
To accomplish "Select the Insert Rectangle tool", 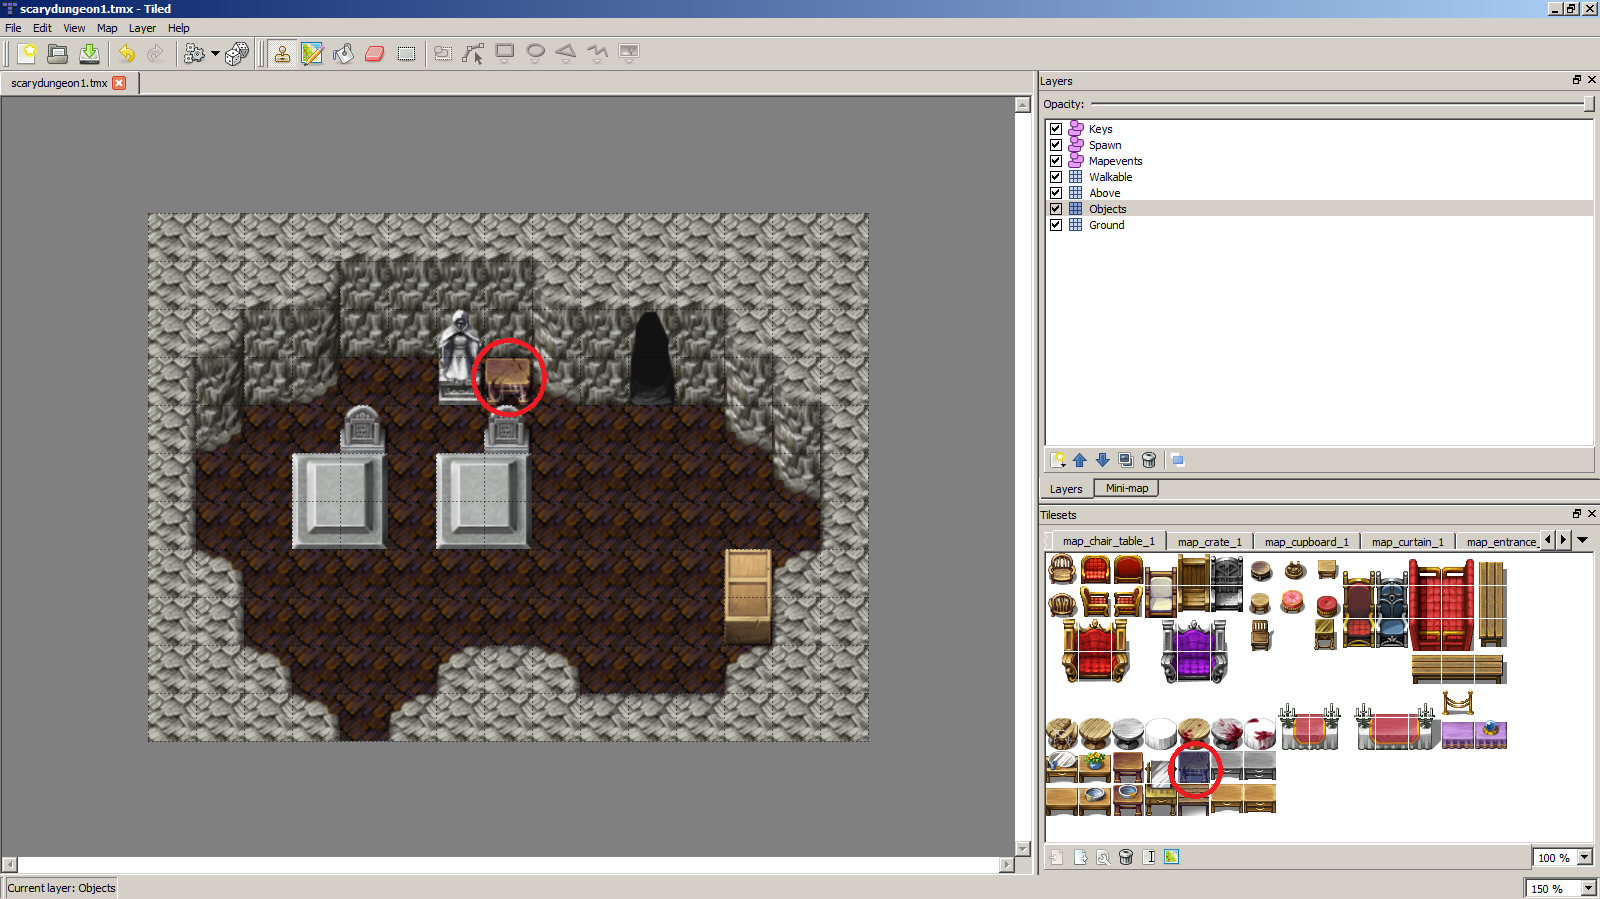I will pyautogui.click(x=505, y=53).
